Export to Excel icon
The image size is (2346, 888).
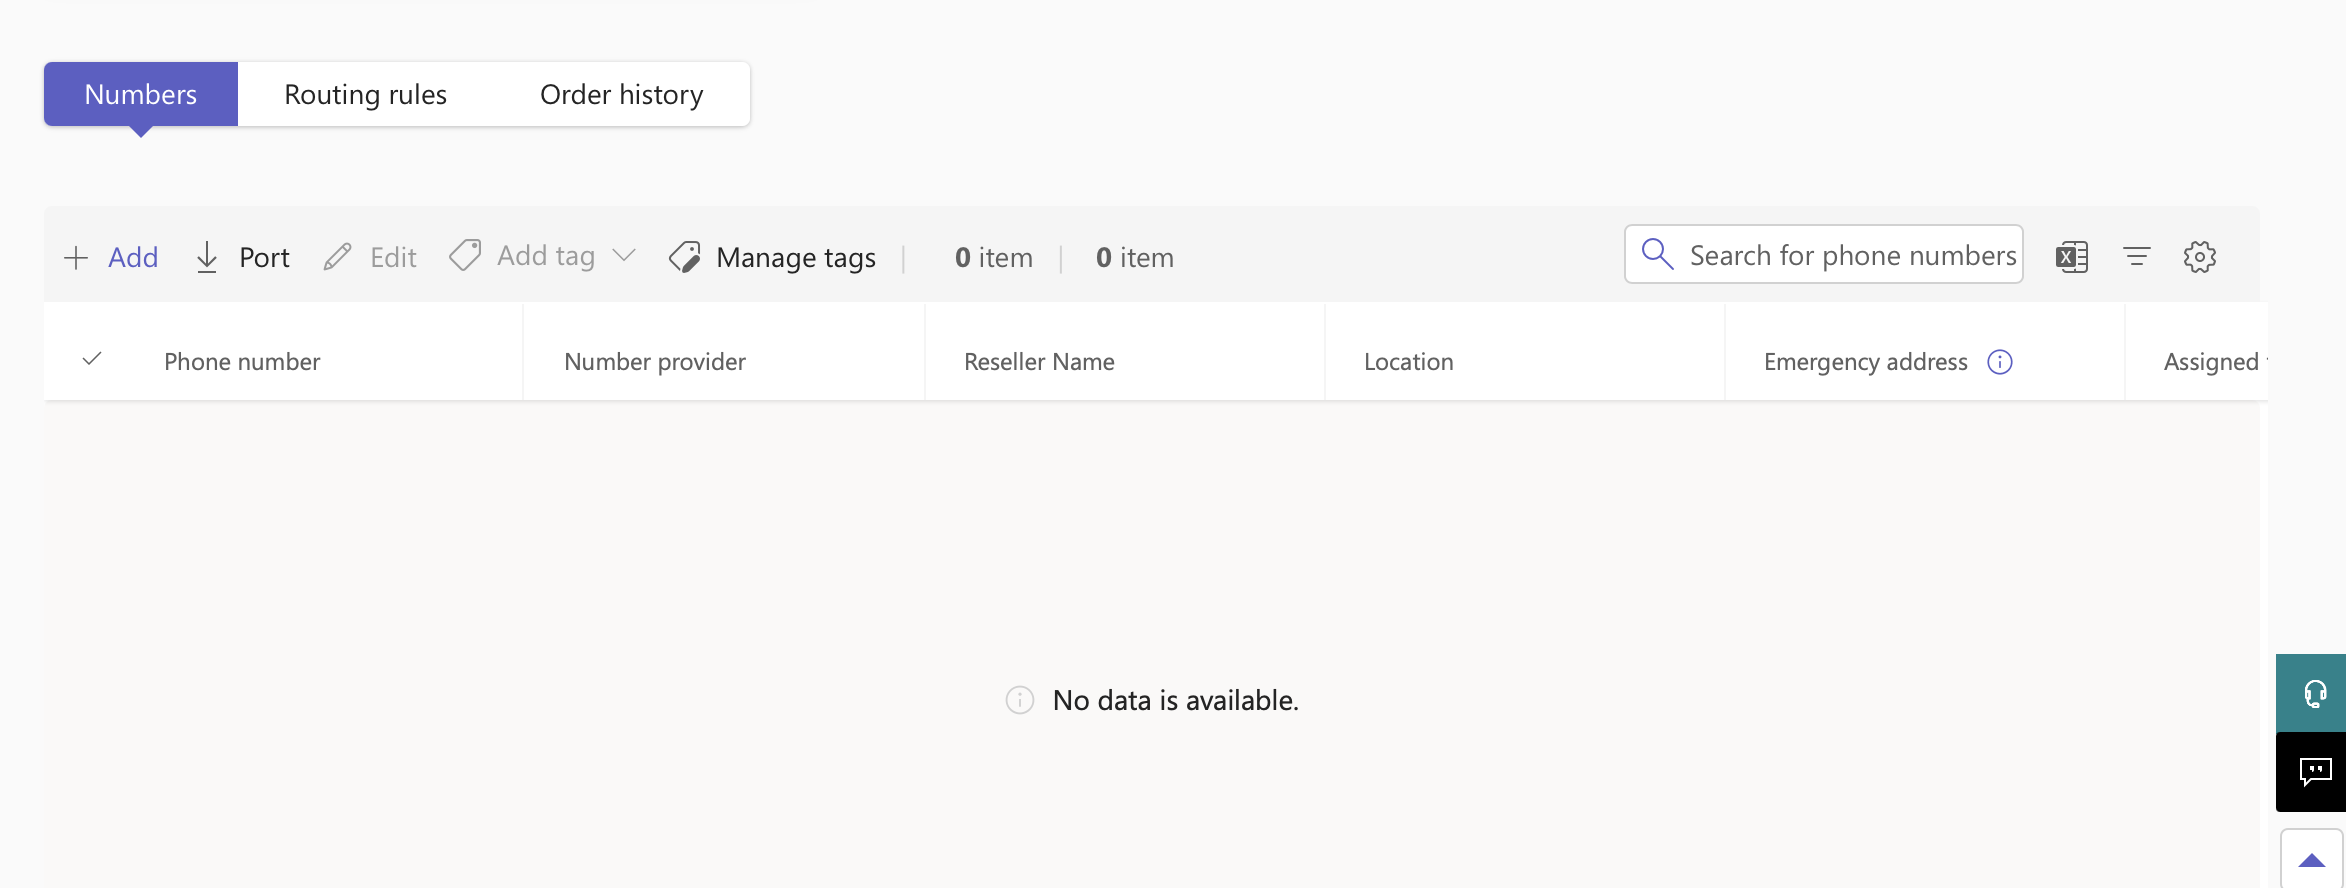tap(2072, 257)
